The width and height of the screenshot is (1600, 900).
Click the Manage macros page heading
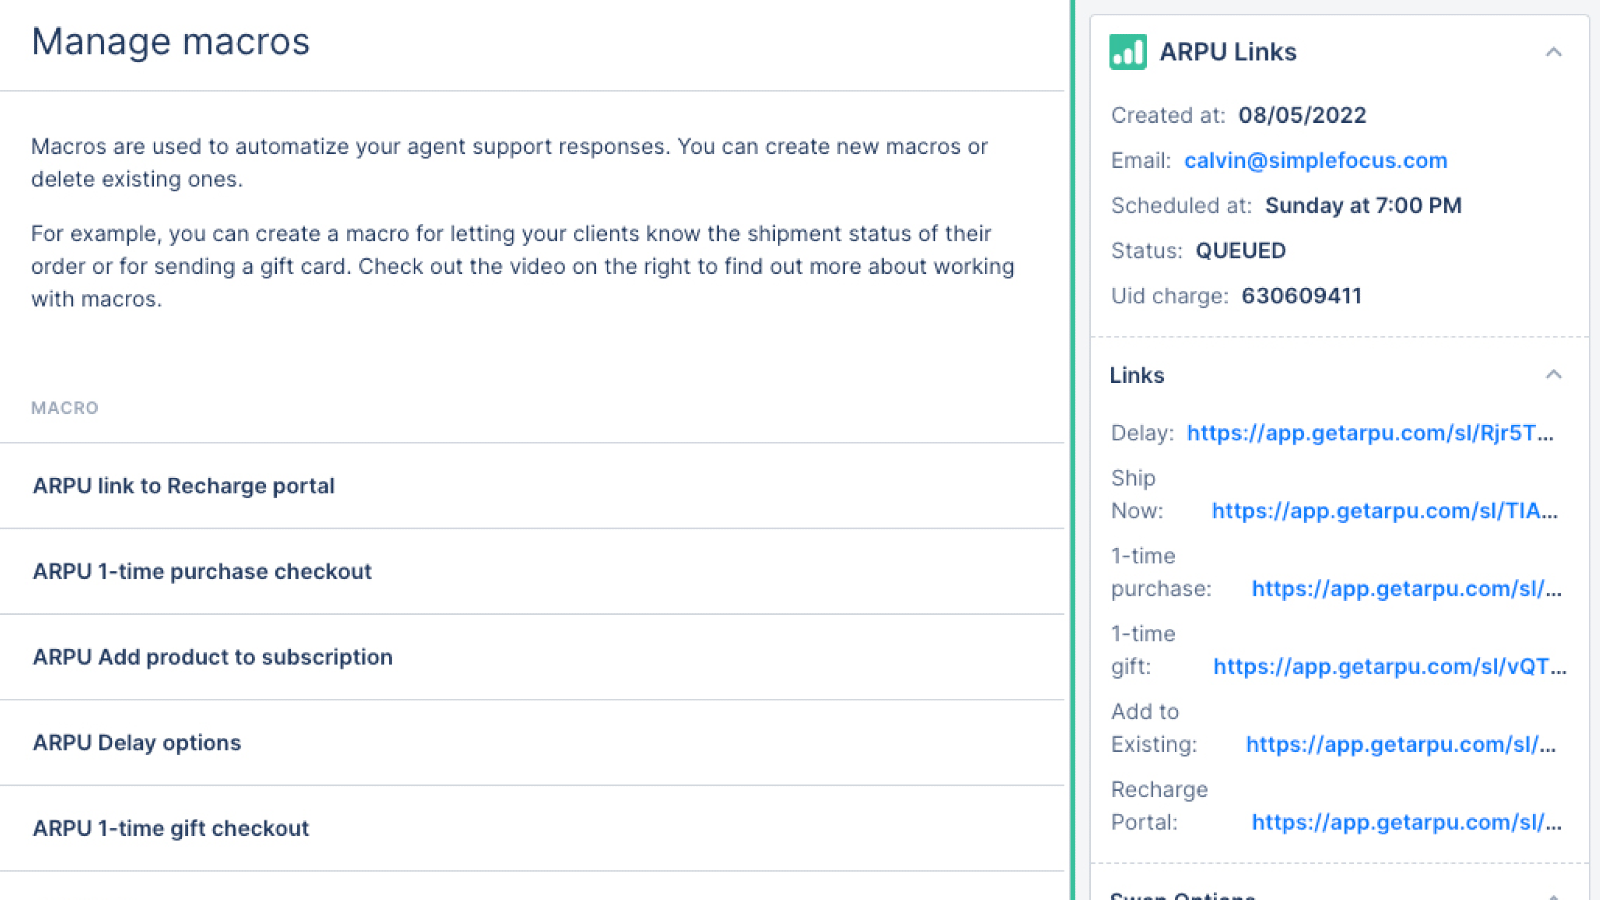click(x=171, y=42)
